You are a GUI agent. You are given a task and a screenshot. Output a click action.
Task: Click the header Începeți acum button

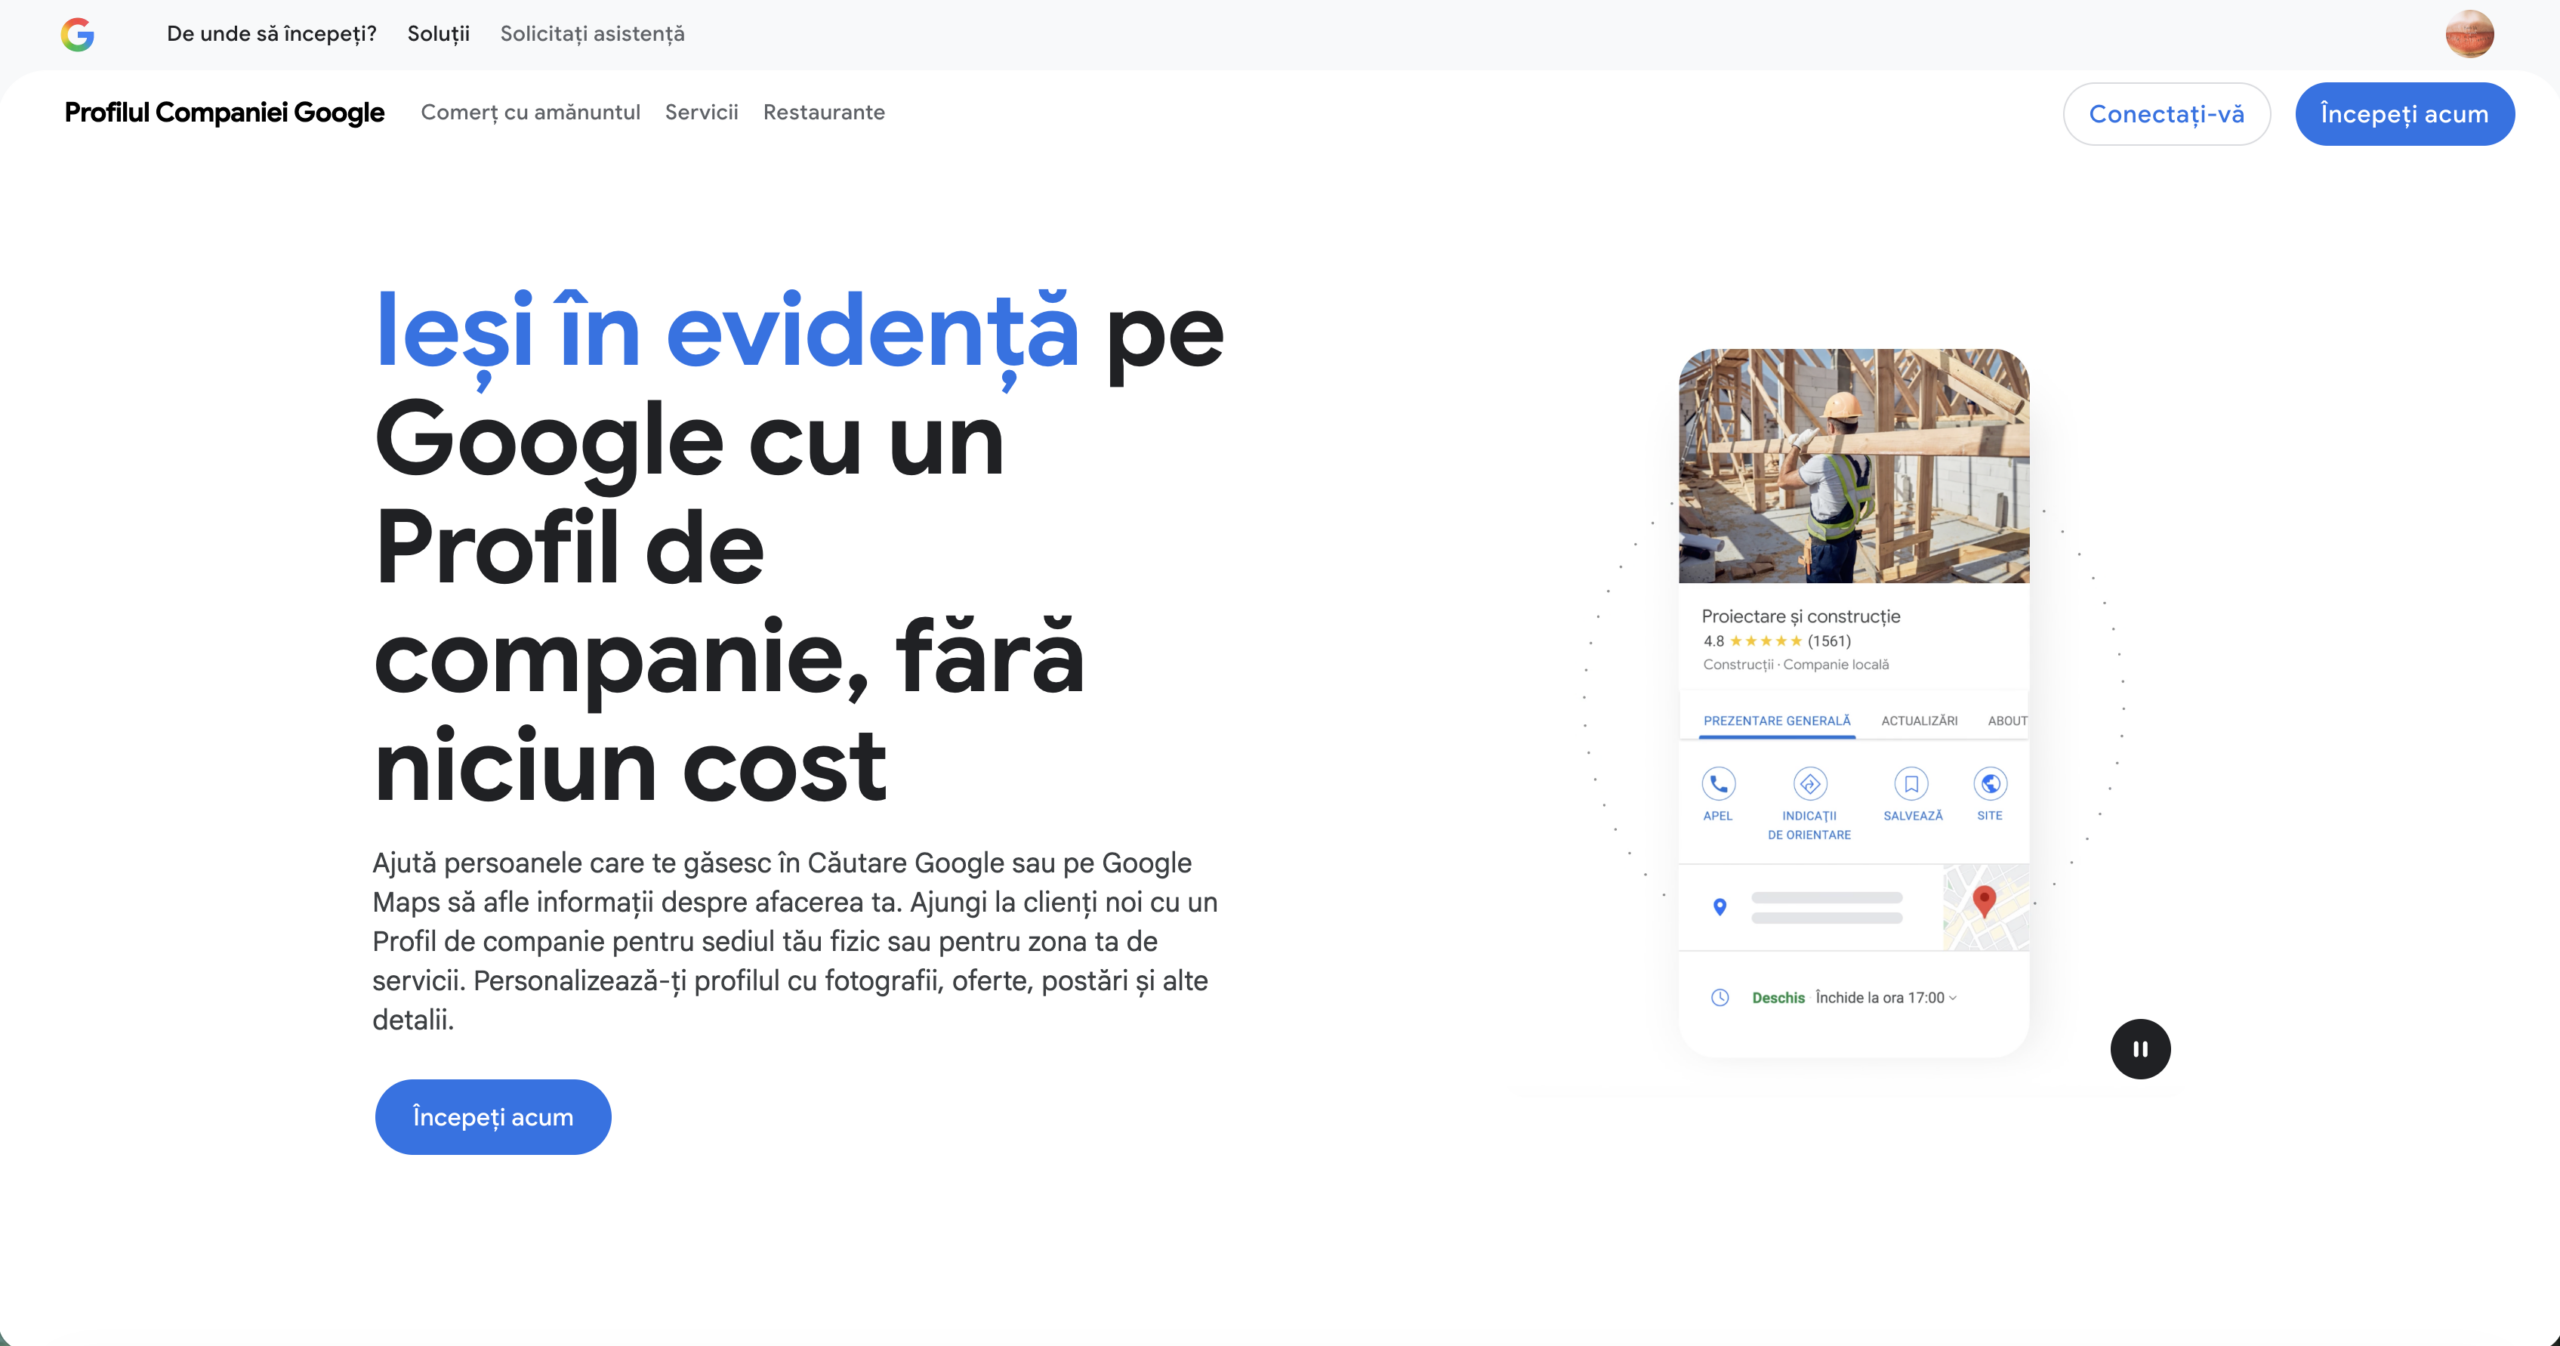point(2404,114)
